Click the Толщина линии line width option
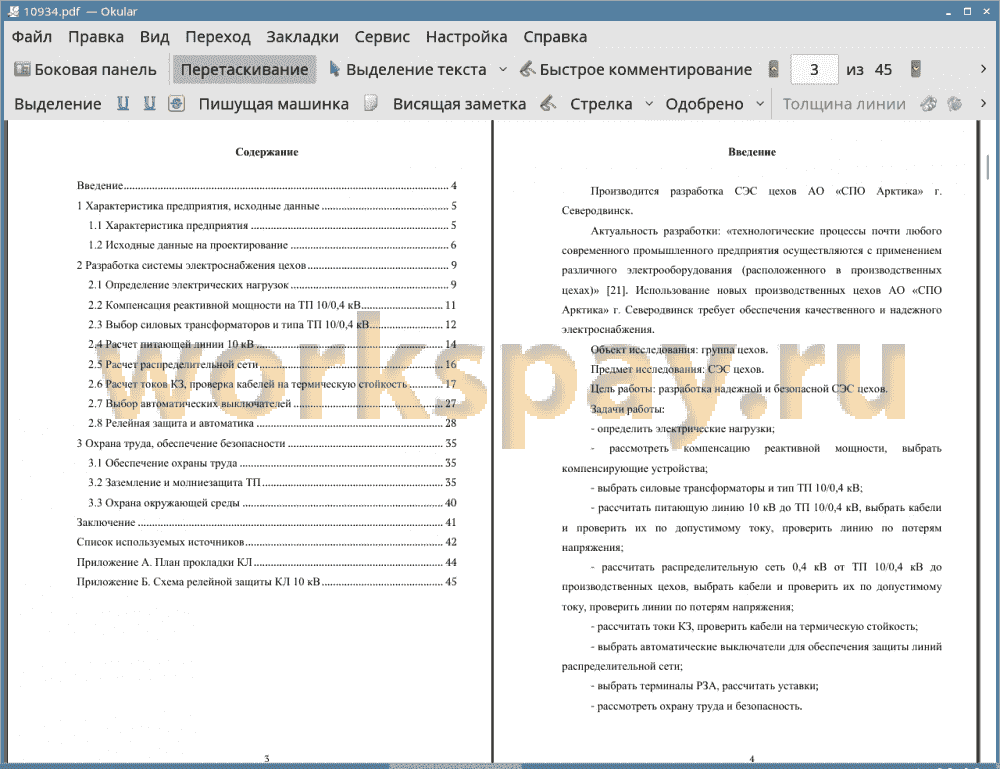 coord(844,104)
